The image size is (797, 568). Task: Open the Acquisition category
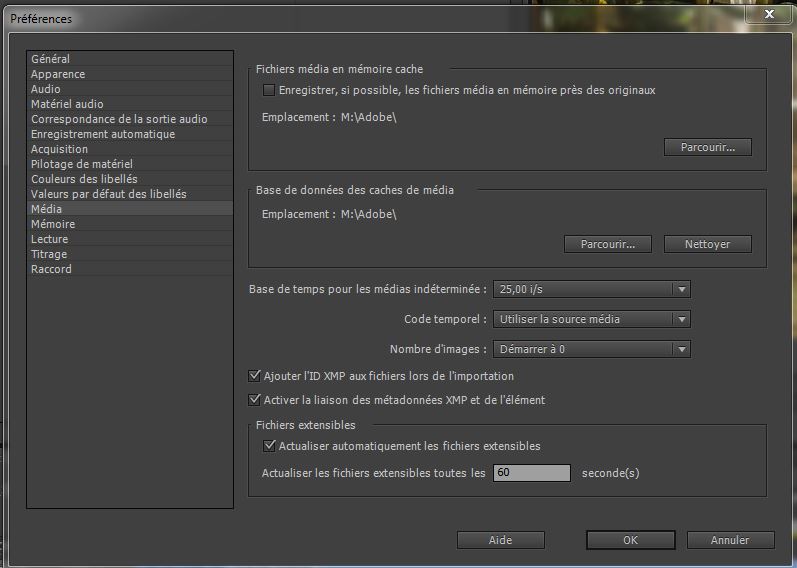(130, 149)
